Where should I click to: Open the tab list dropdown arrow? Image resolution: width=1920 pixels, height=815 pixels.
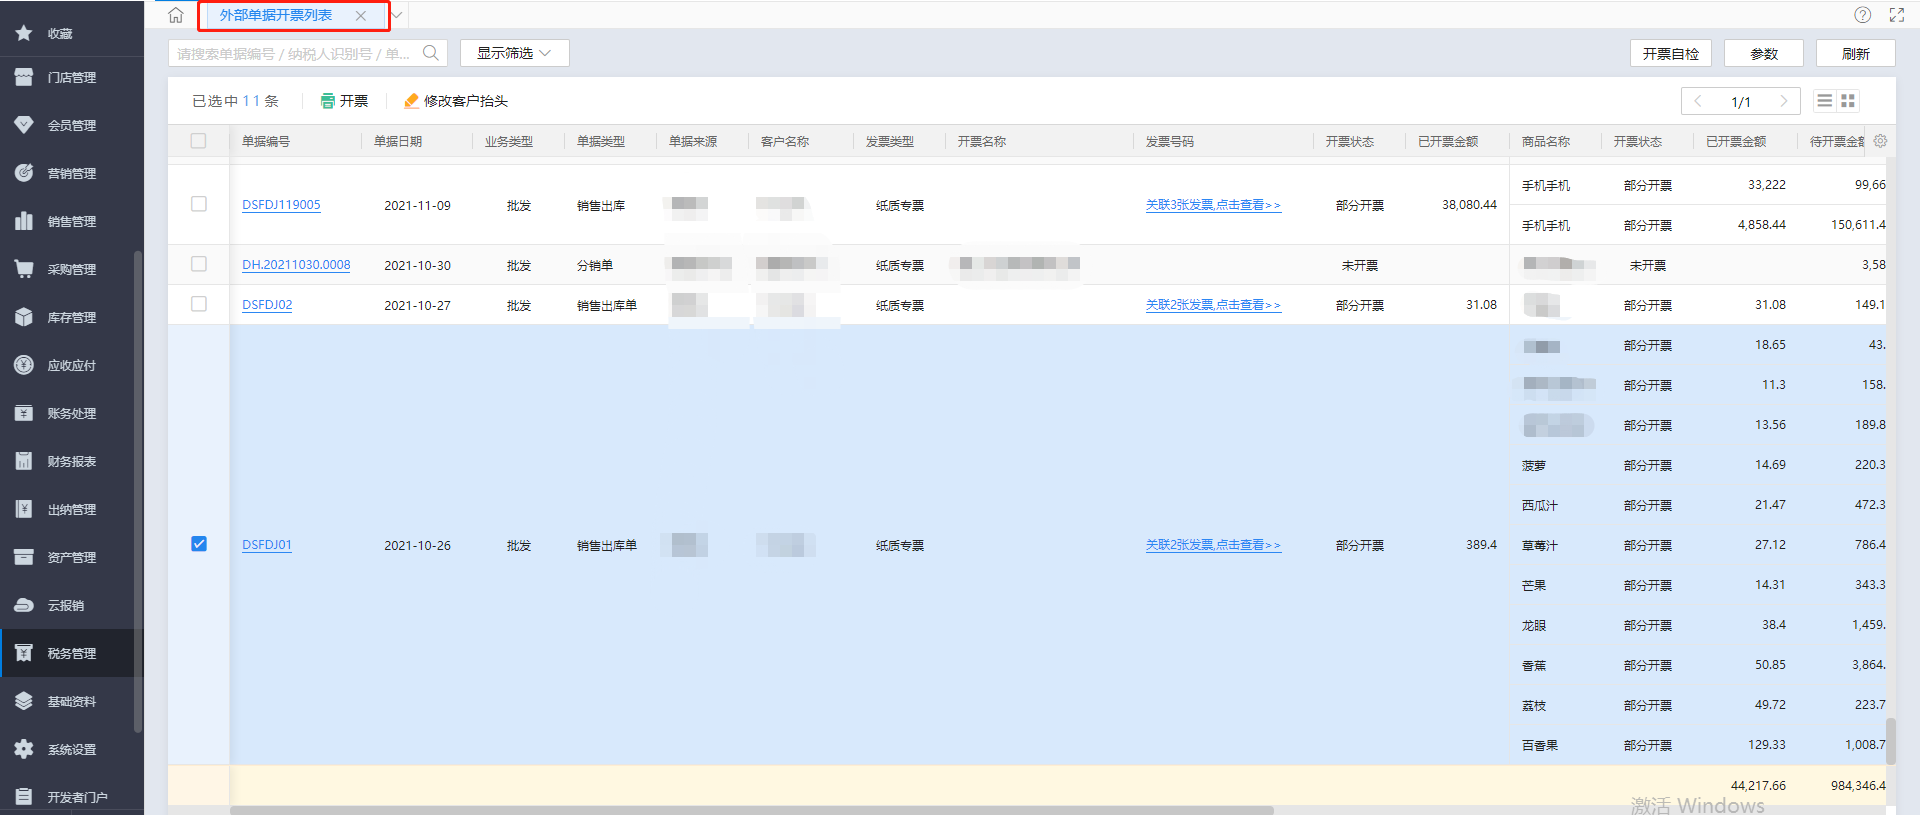(x=397, y=15)
